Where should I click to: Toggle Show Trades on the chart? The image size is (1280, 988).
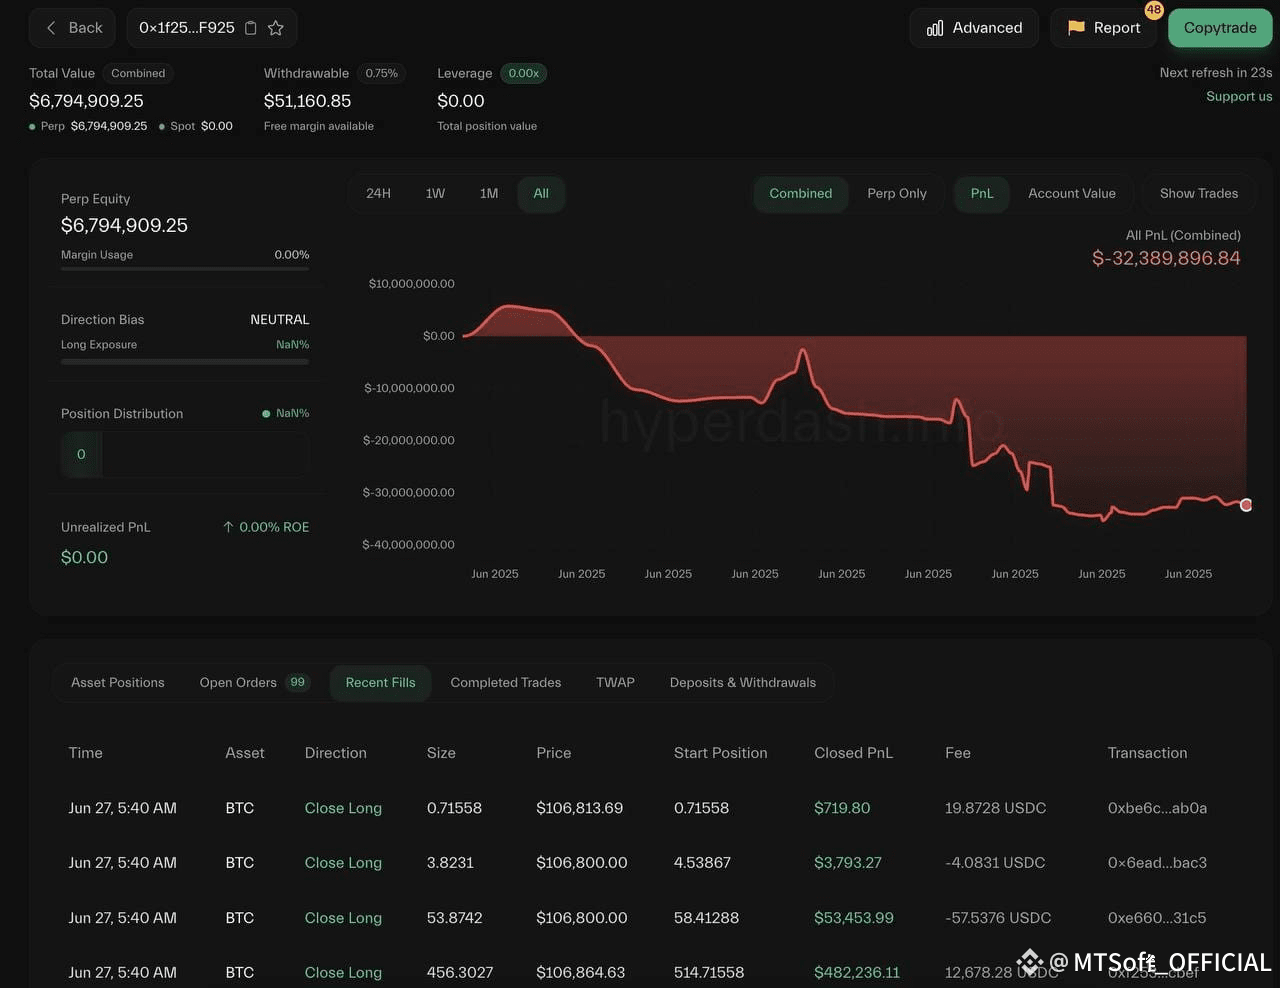1199,193
